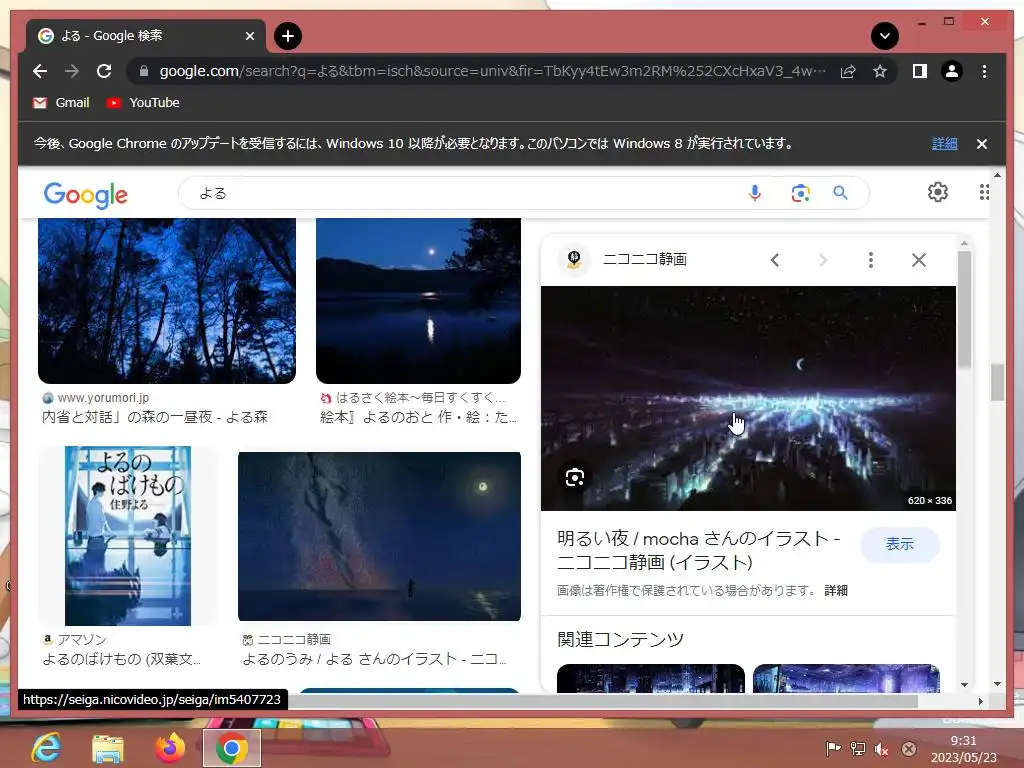The width and height of the screenshot is (1024, 768).
Task: Open preview panel more options menu
Action: (871, 260)
